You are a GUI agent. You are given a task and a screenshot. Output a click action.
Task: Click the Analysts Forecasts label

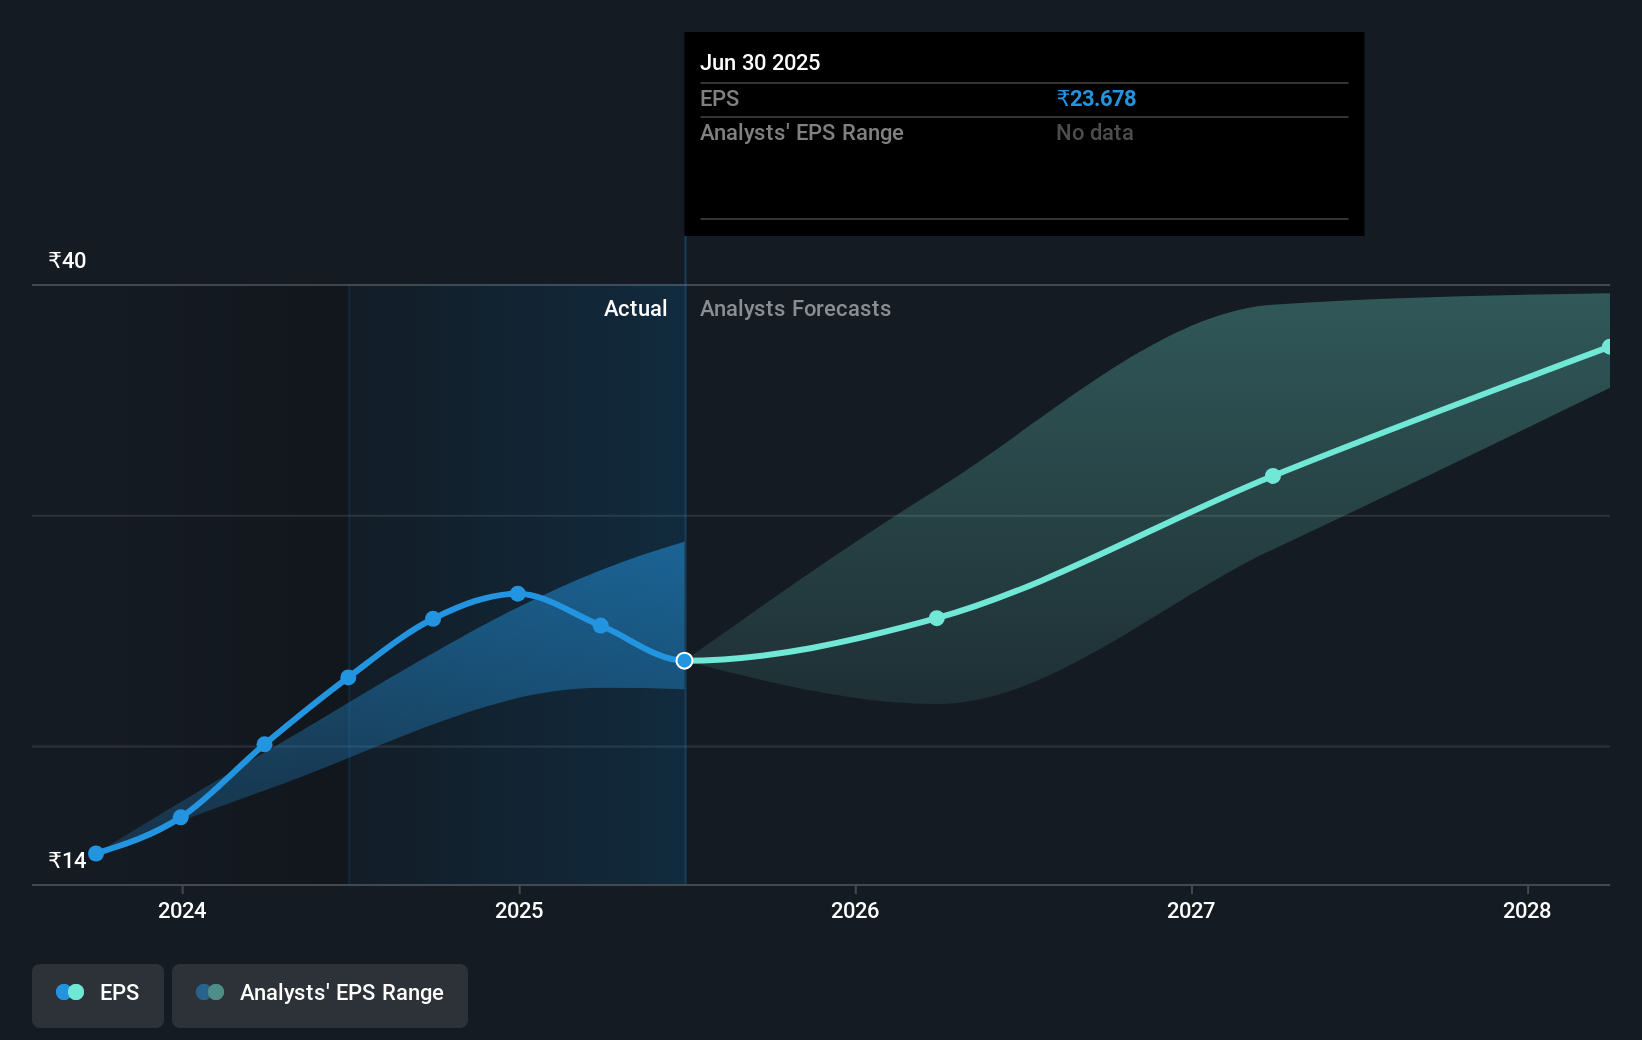(x=795, y=308)
